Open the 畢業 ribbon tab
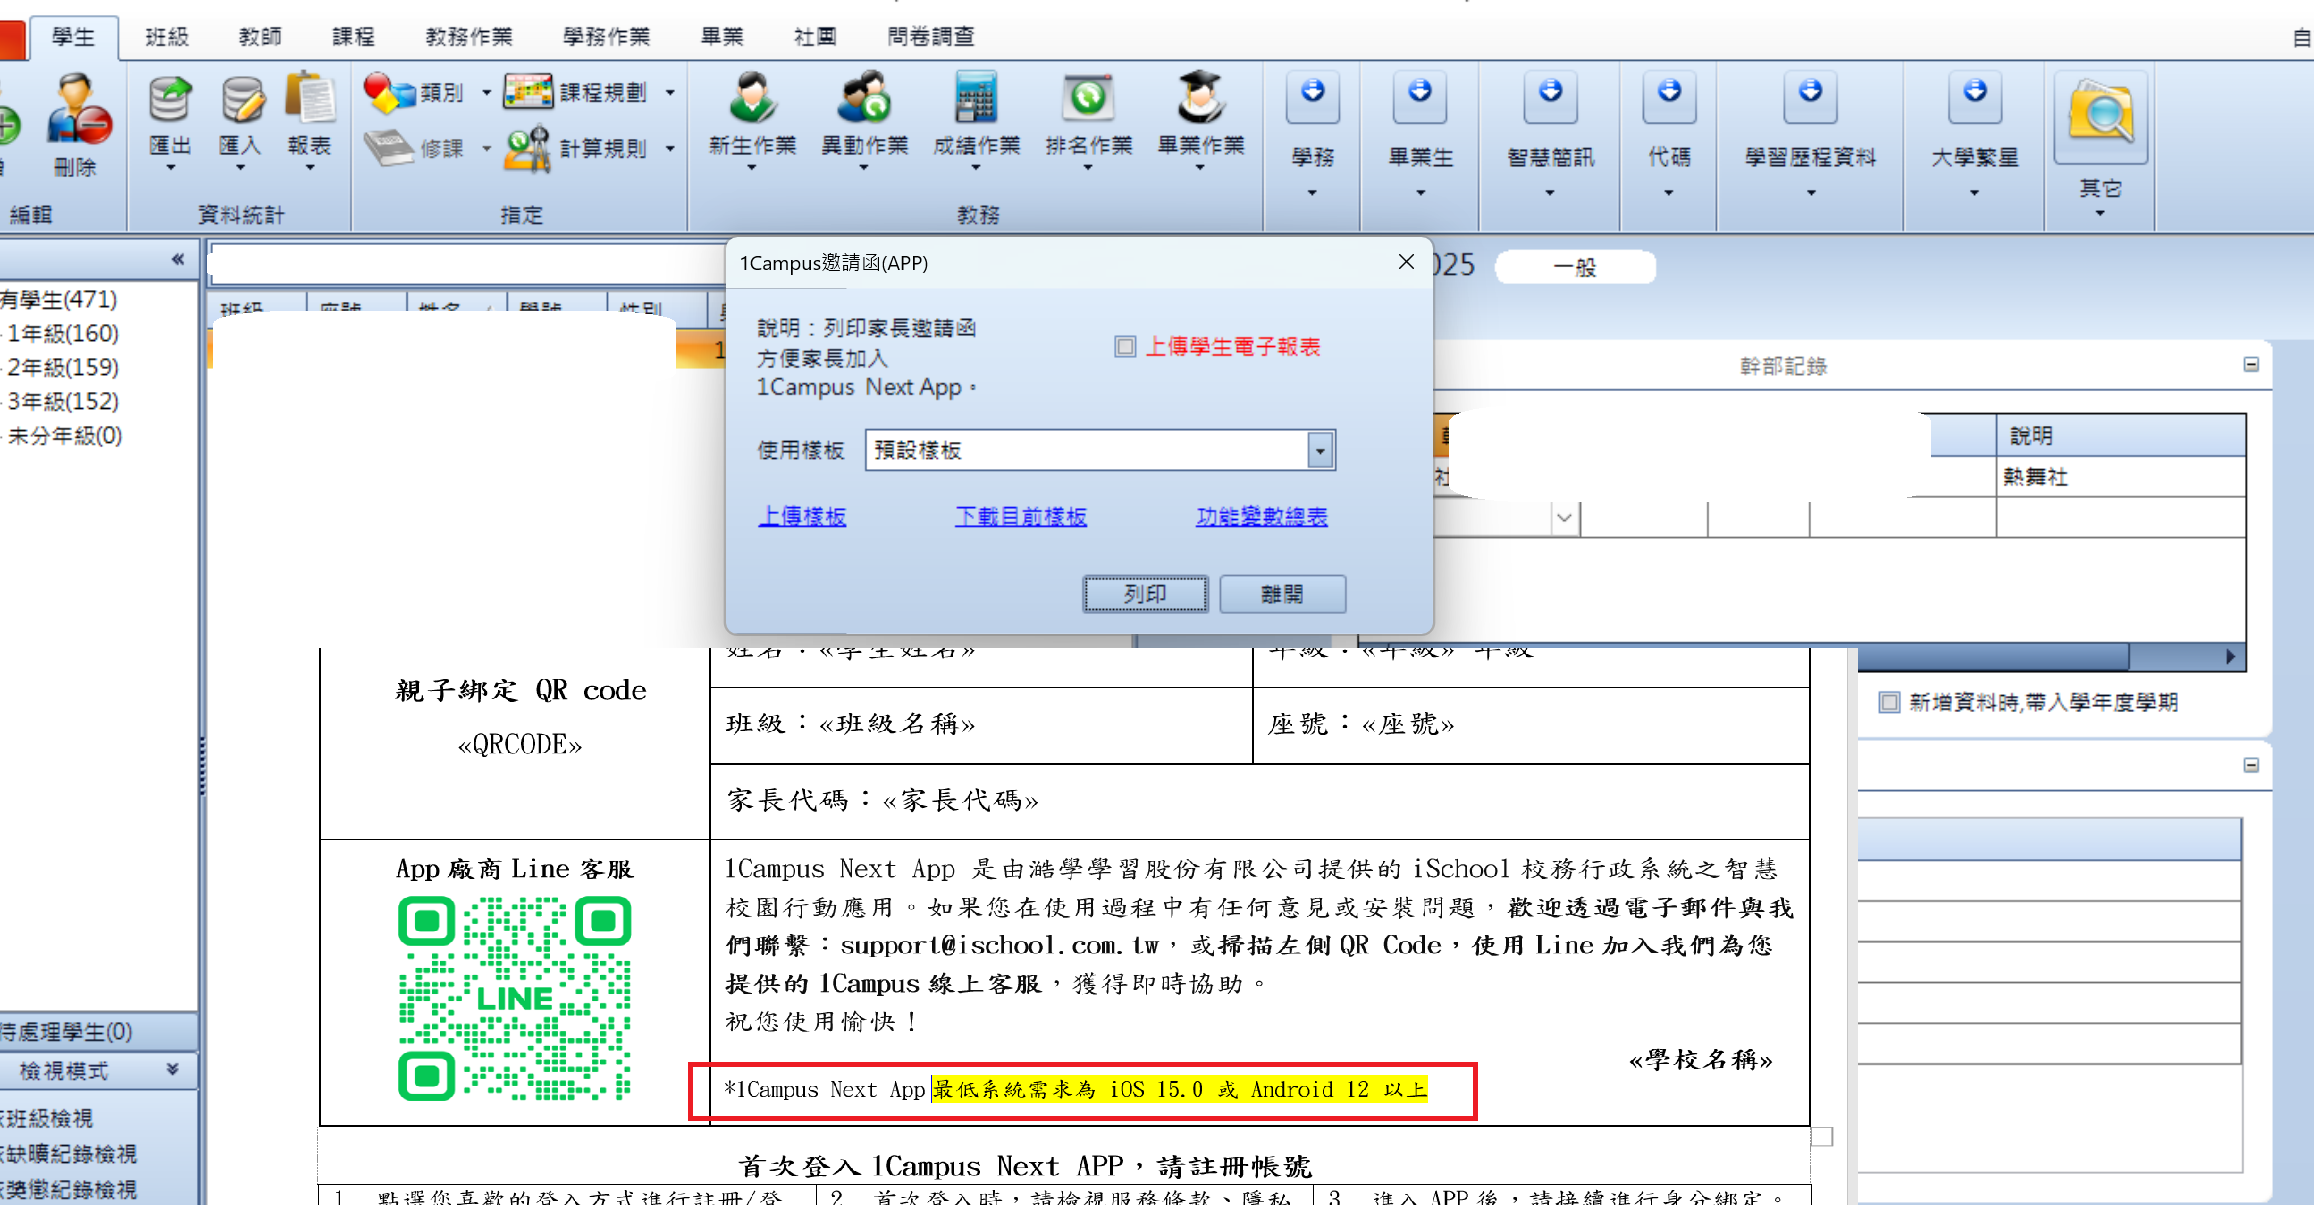The width and height of the screenshot is (2314, 1205). click(x=722, y=37)
